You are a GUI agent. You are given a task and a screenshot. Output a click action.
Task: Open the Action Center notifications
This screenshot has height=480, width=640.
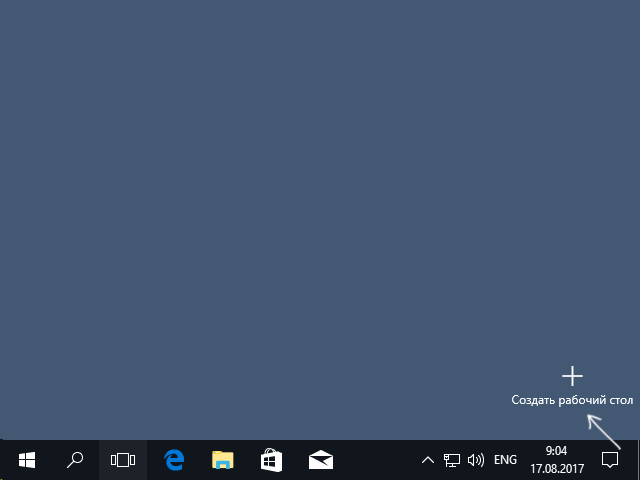pos(610,460)
